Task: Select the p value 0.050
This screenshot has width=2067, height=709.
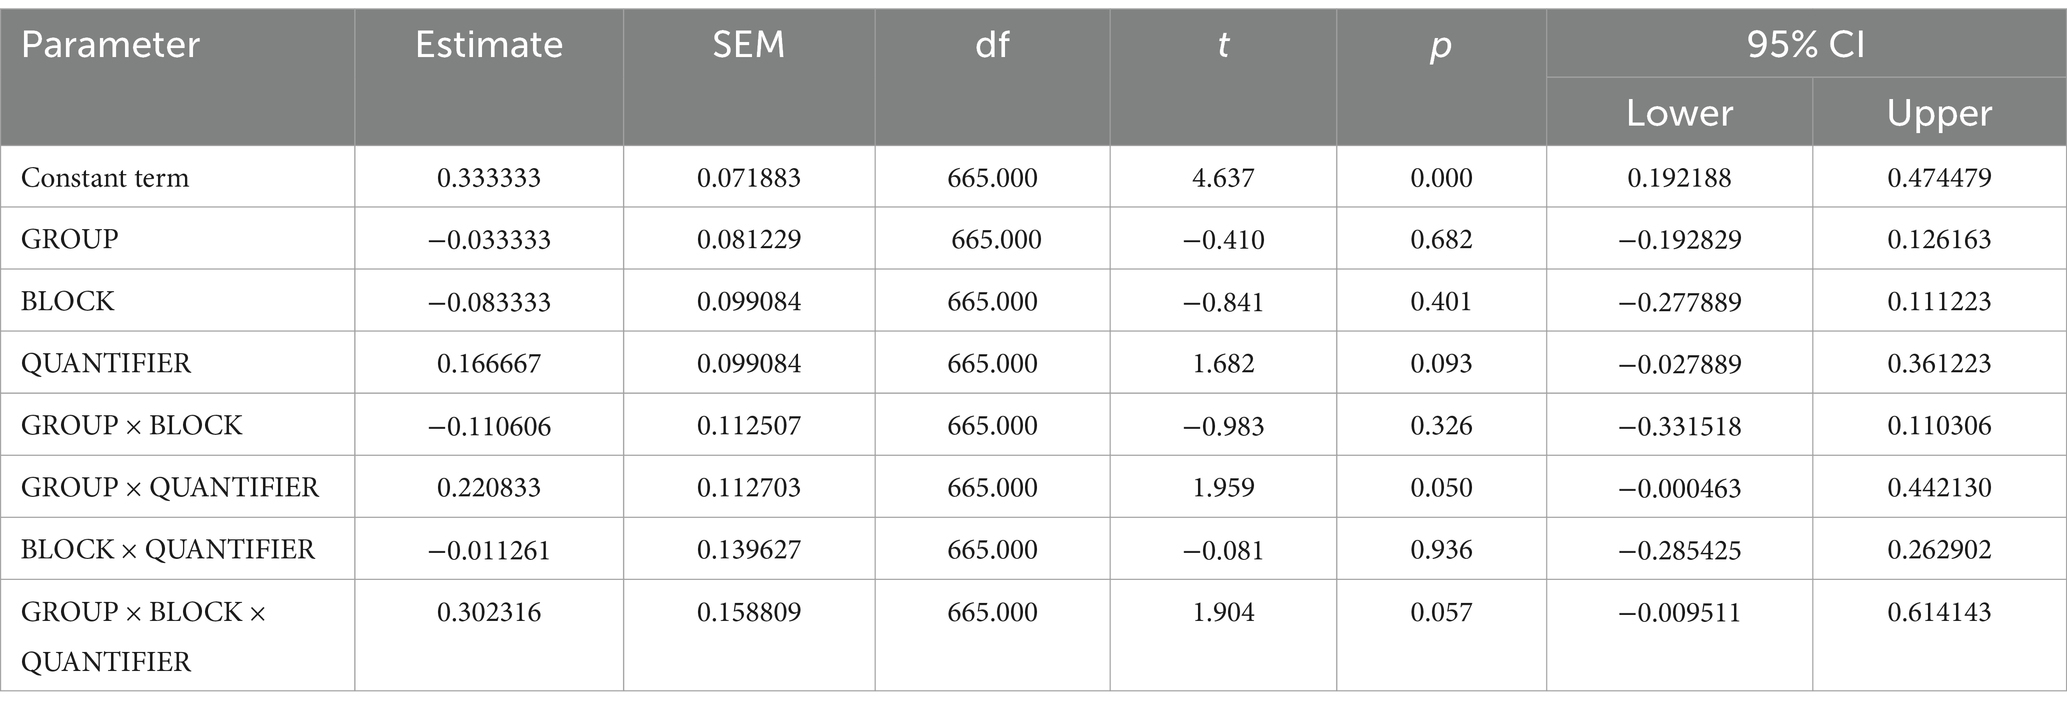Action: [1441, 488]
